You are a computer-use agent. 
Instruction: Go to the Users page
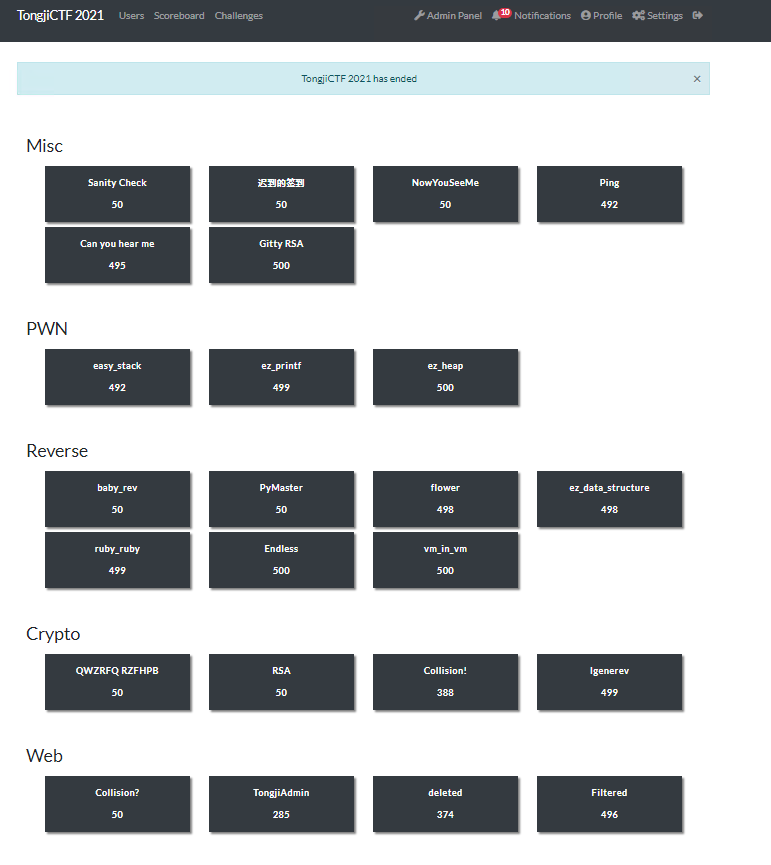[x=131, y=15]
